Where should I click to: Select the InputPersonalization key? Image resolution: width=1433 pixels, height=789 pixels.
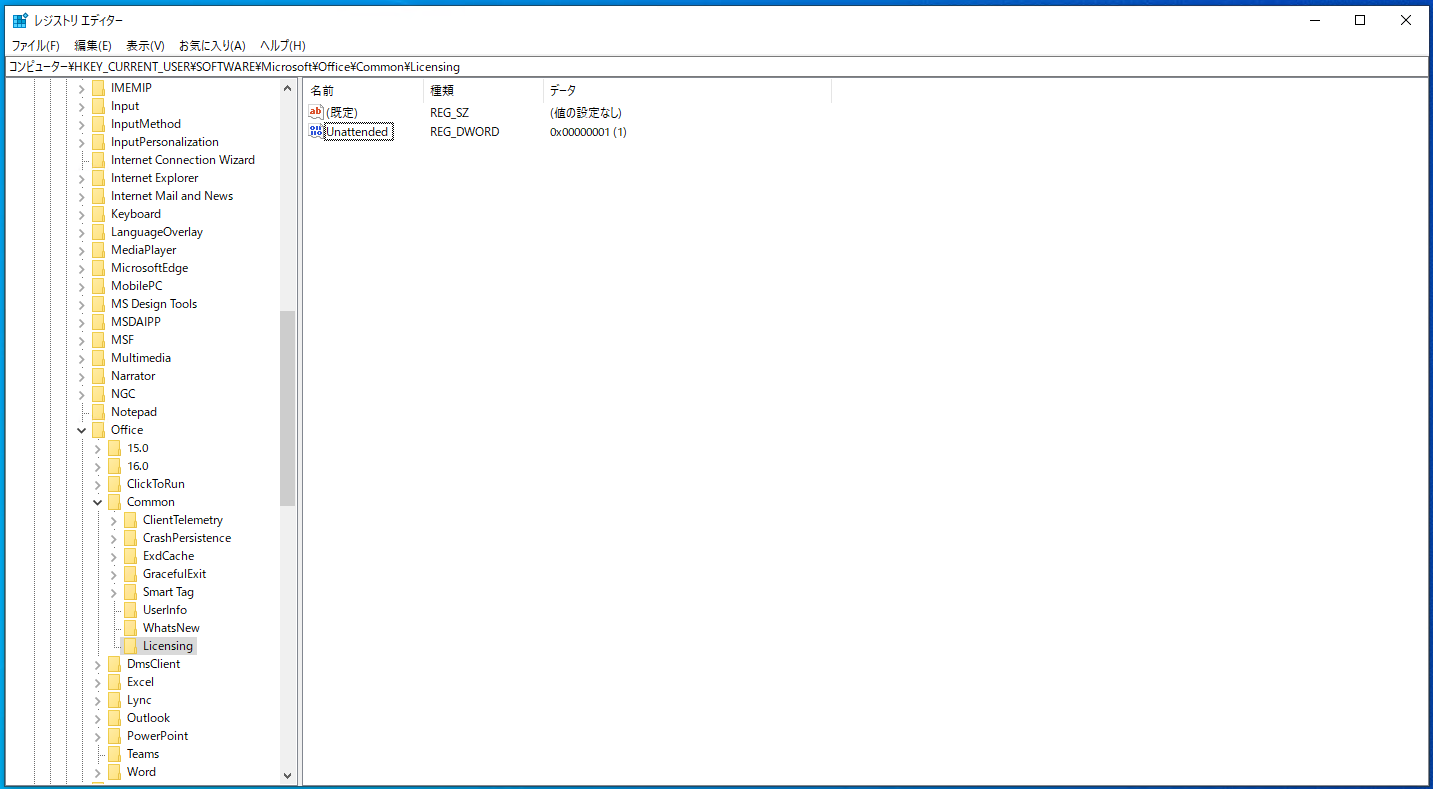165,142
